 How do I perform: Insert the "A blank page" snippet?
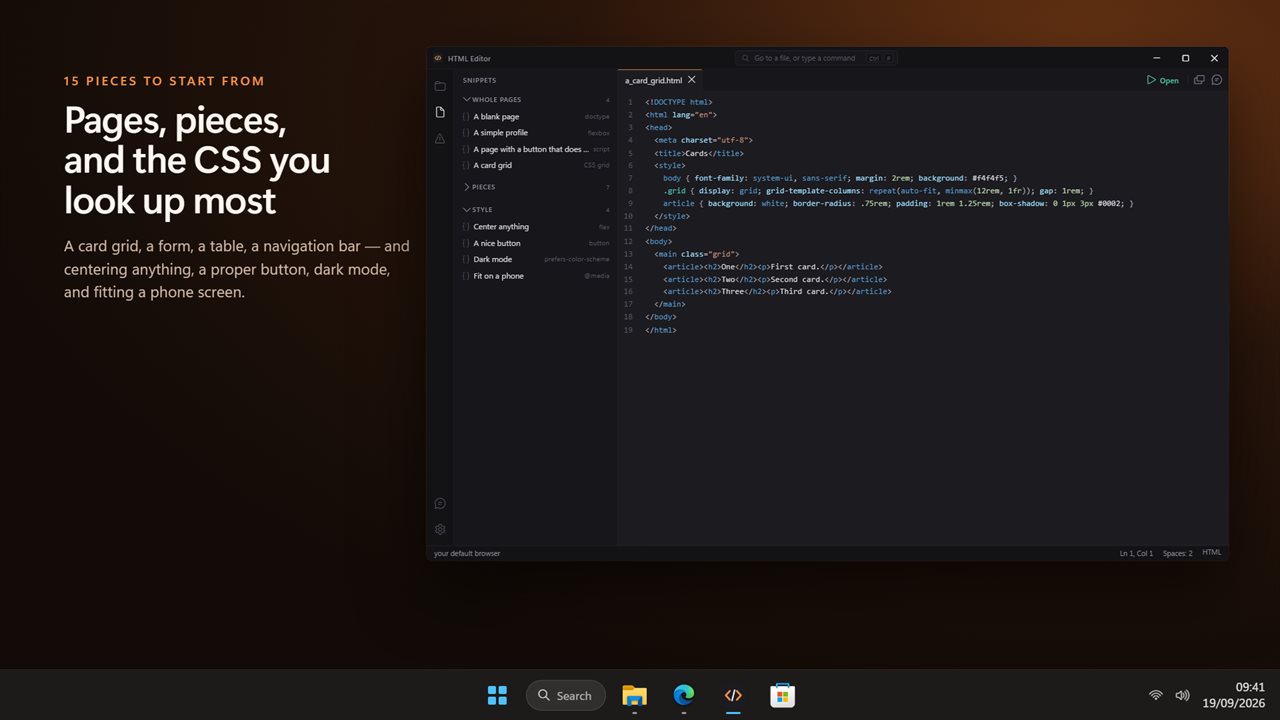pos(536,116)
